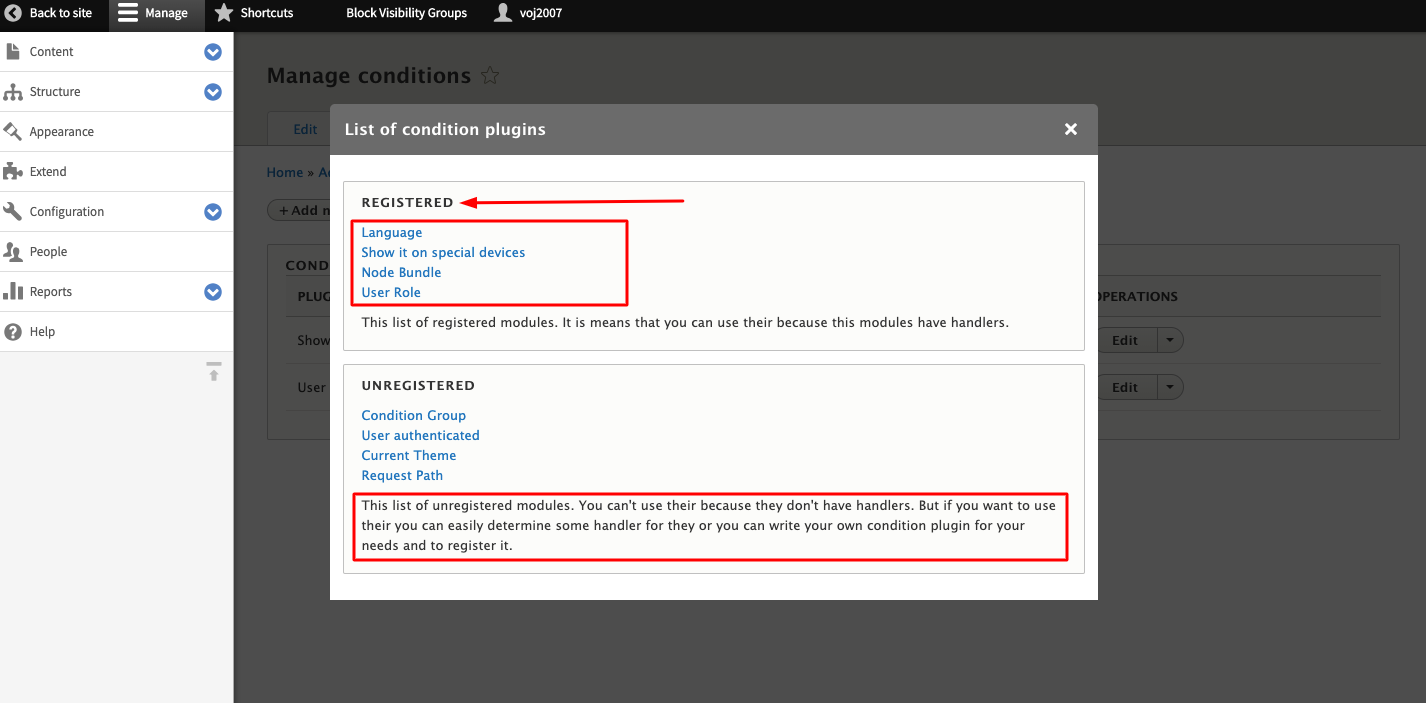This screenshot has height=703, width=1426.
Task: Click the Manage hamburger icon
Action: [x=128, y=13]
